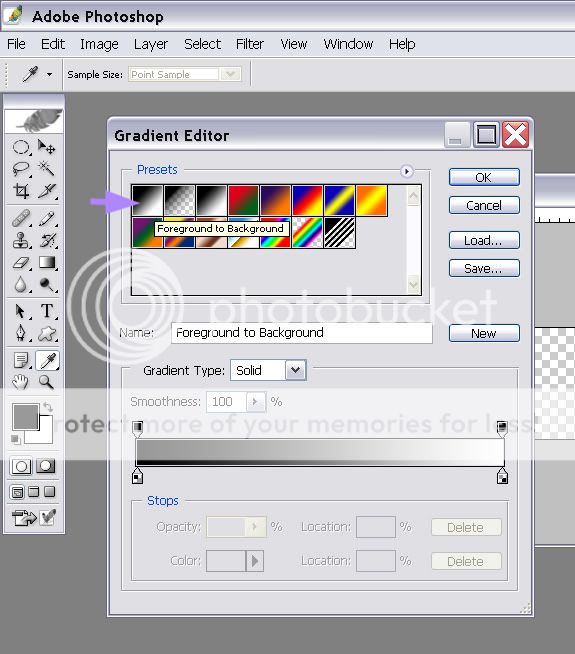Select the Elliptical Marquee tool
The width and height of the screenshot is (575, 654).
coord(21,147)
